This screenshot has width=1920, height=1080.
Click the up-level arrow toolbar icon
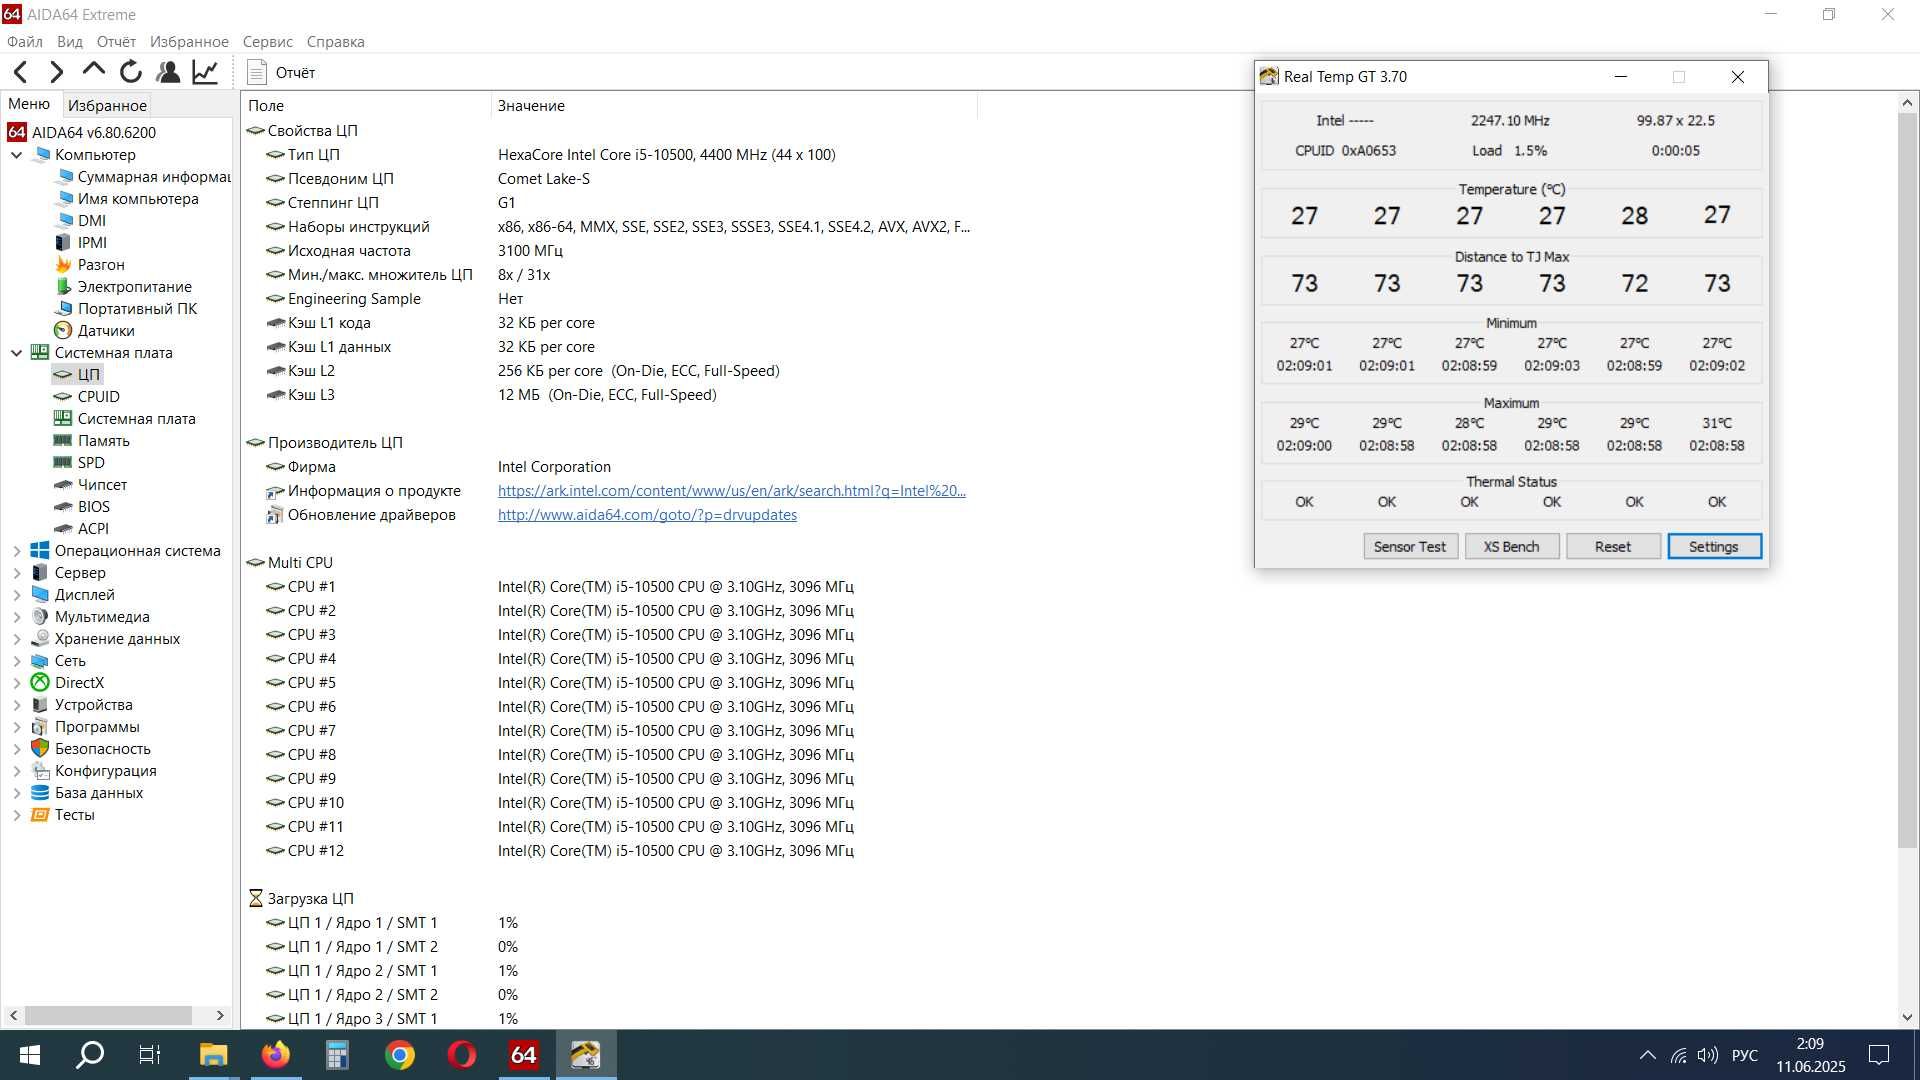point(94,70)
